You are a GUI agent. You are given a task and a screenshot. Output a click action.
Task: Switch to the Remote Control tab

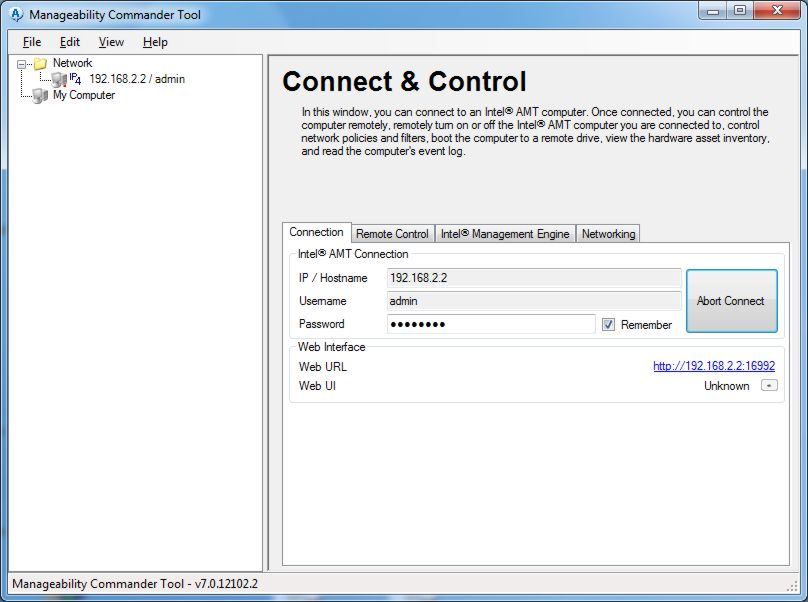[392, 233]
